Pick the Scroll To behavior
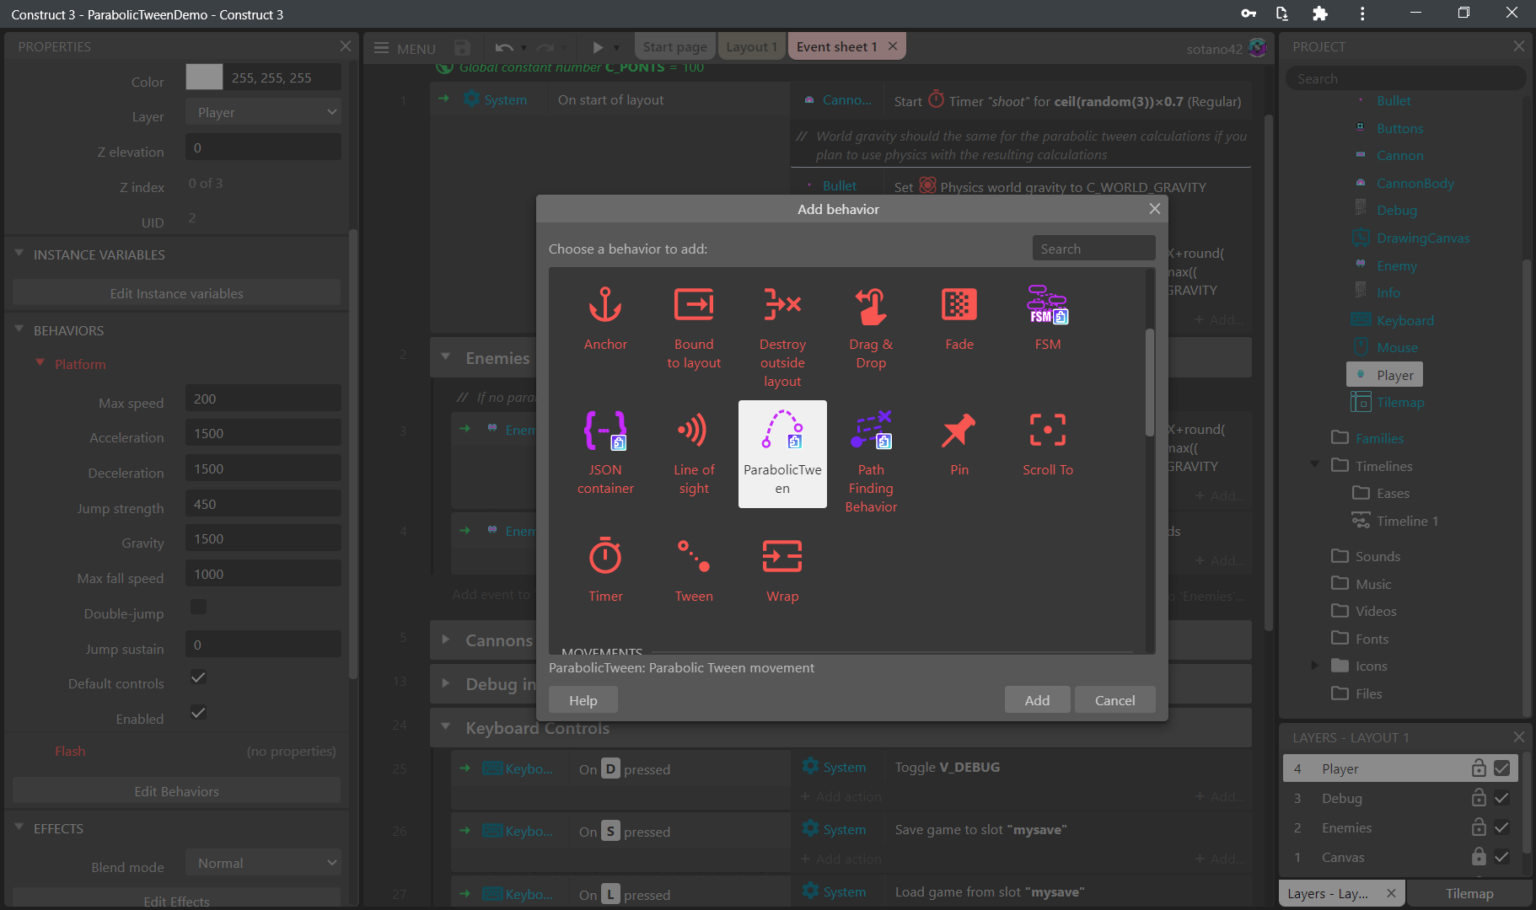 pos(1047,445)
